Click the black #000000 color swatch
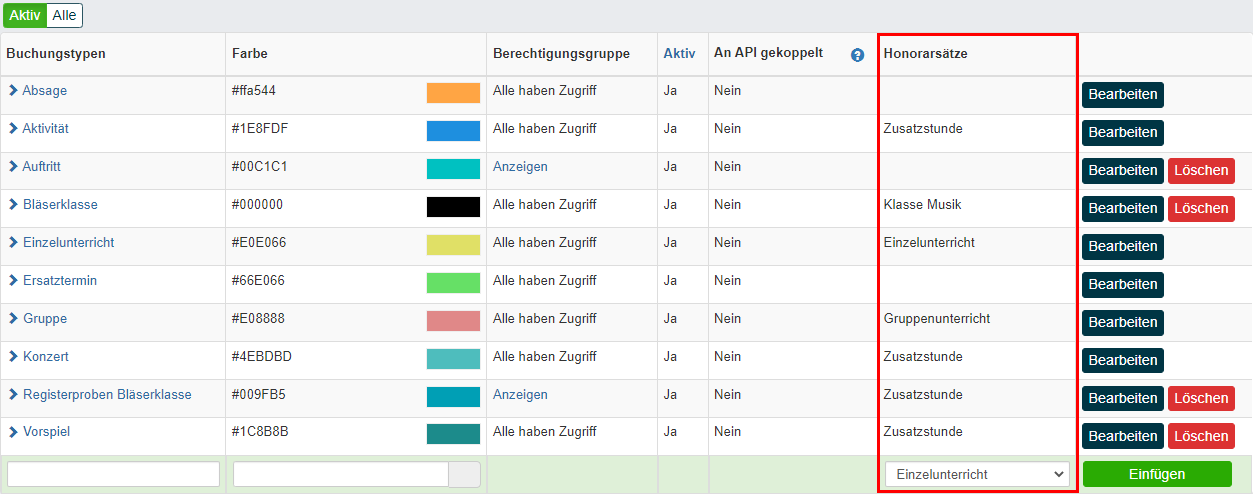 tap(453, 207)
